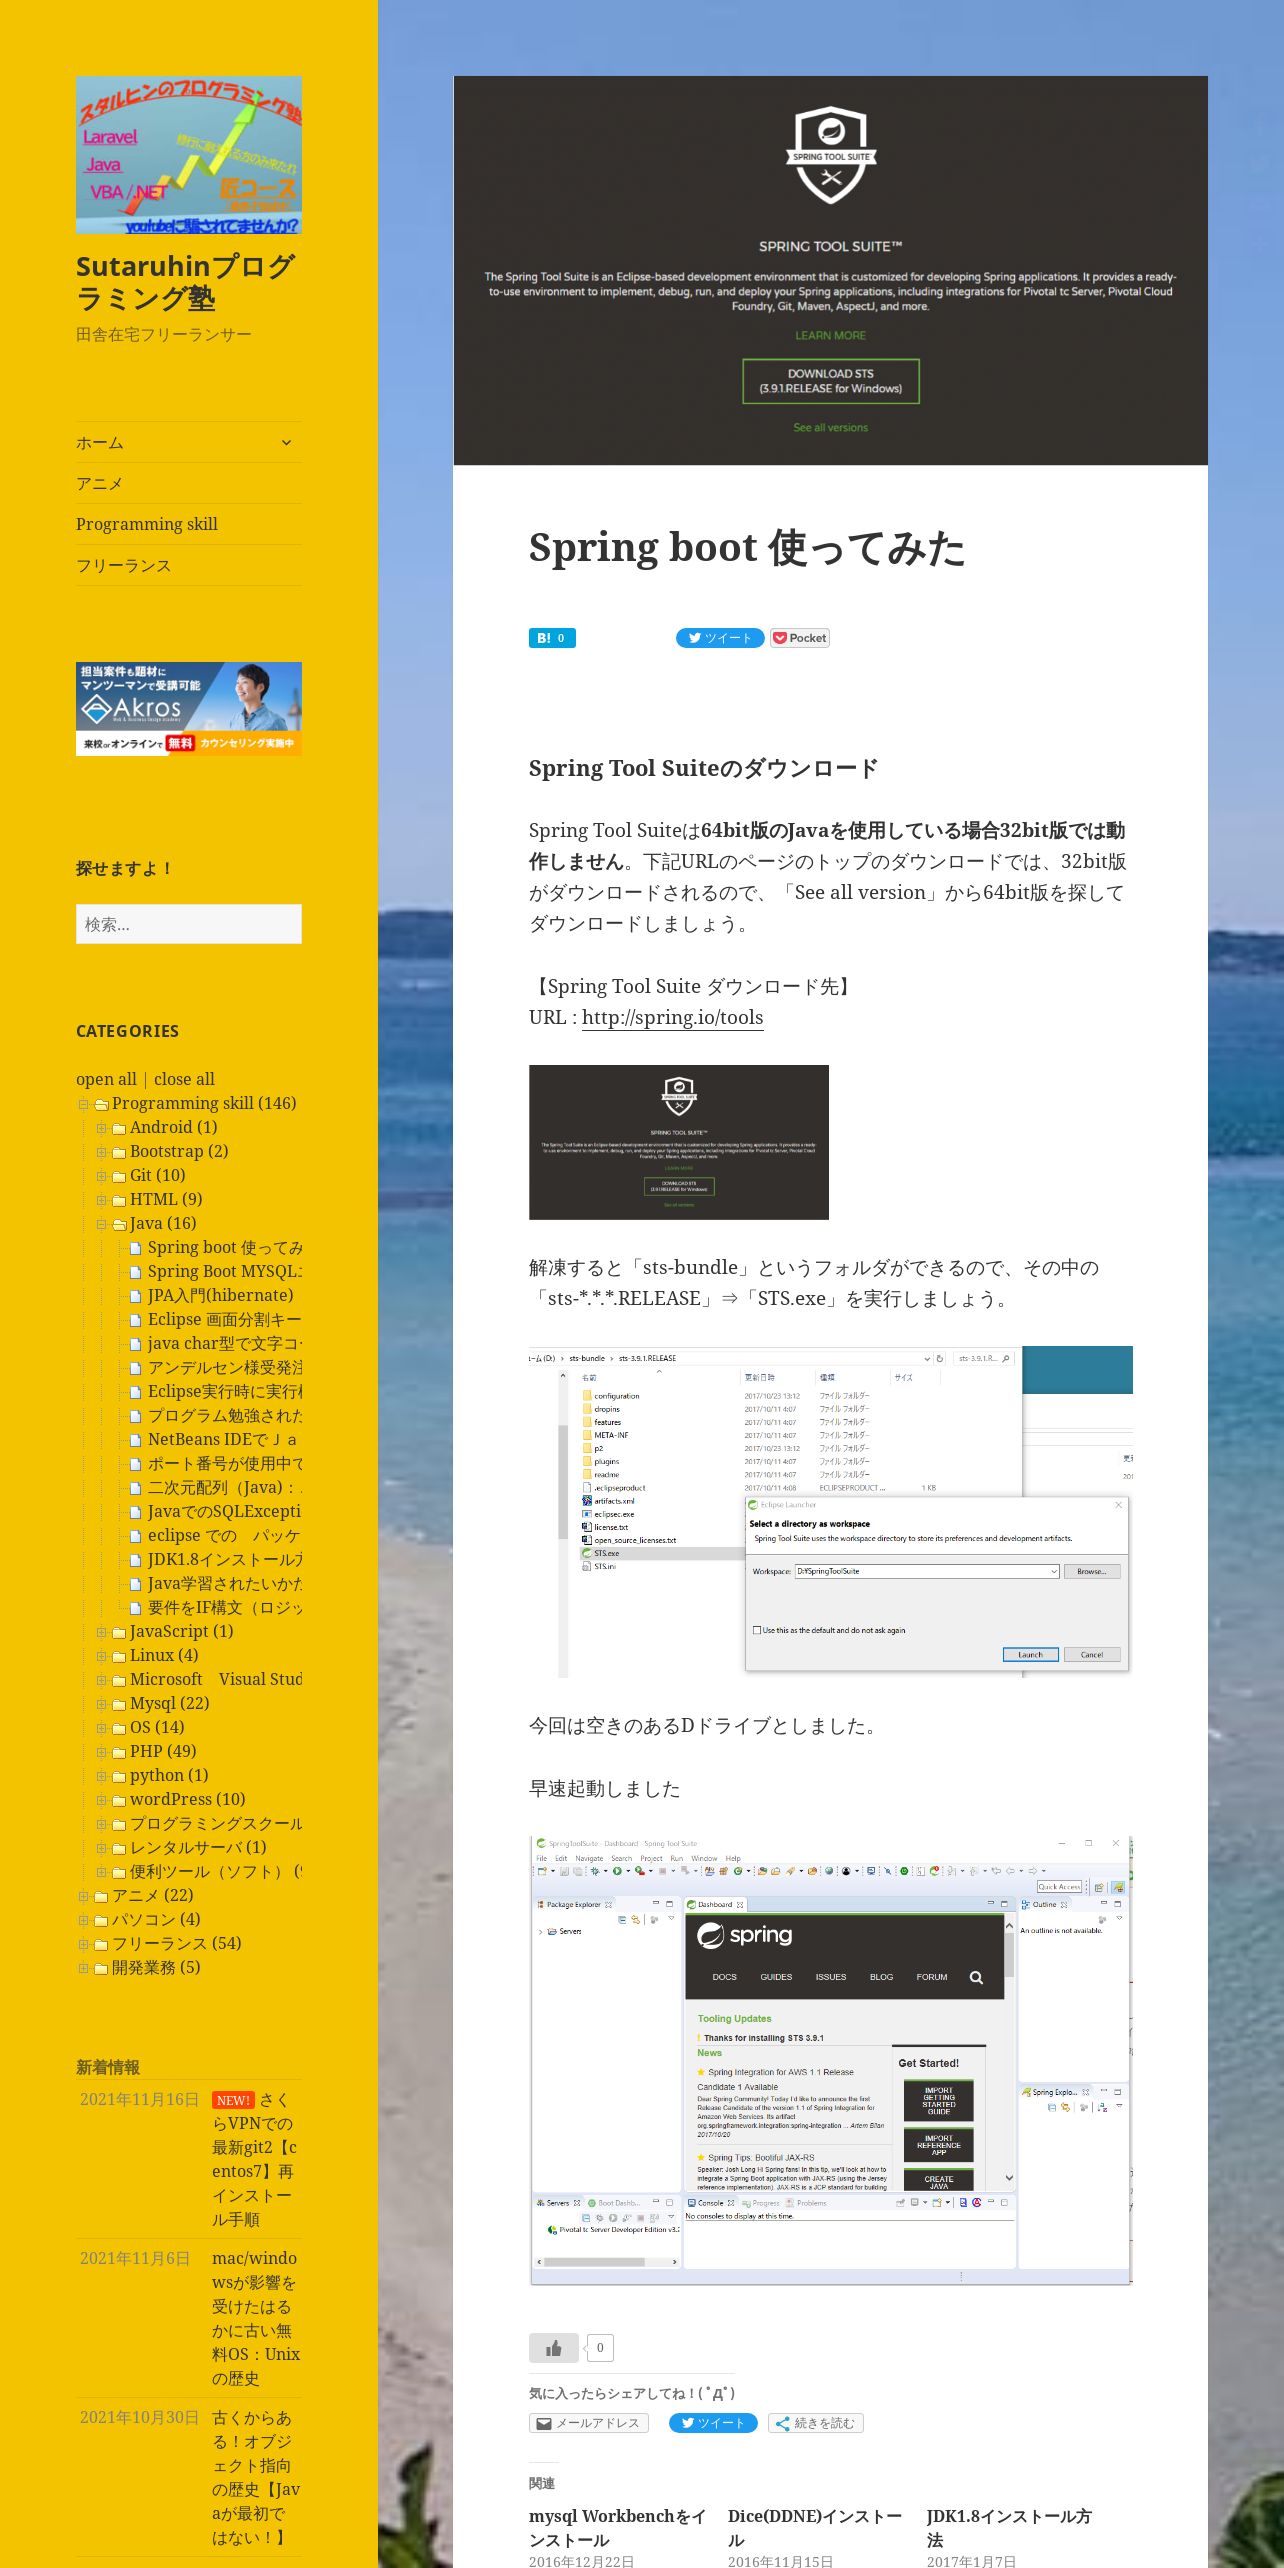Expand the ホーム menu chevron

pyautogui.click(x=286, y=442)
